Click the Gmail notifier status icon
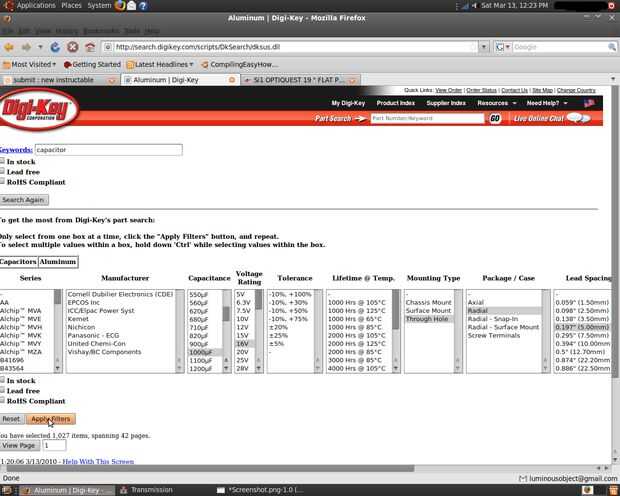The image size is (620, 496). pos(523,479)
